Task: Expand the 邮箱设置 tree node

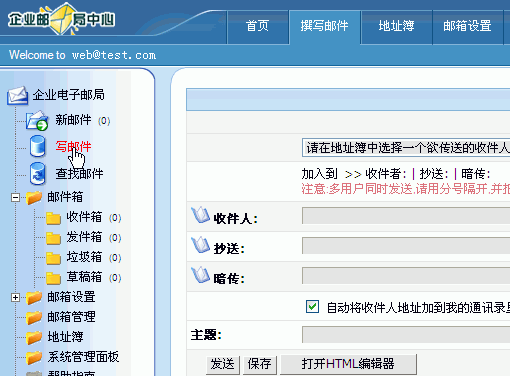Action: point(15,297)
